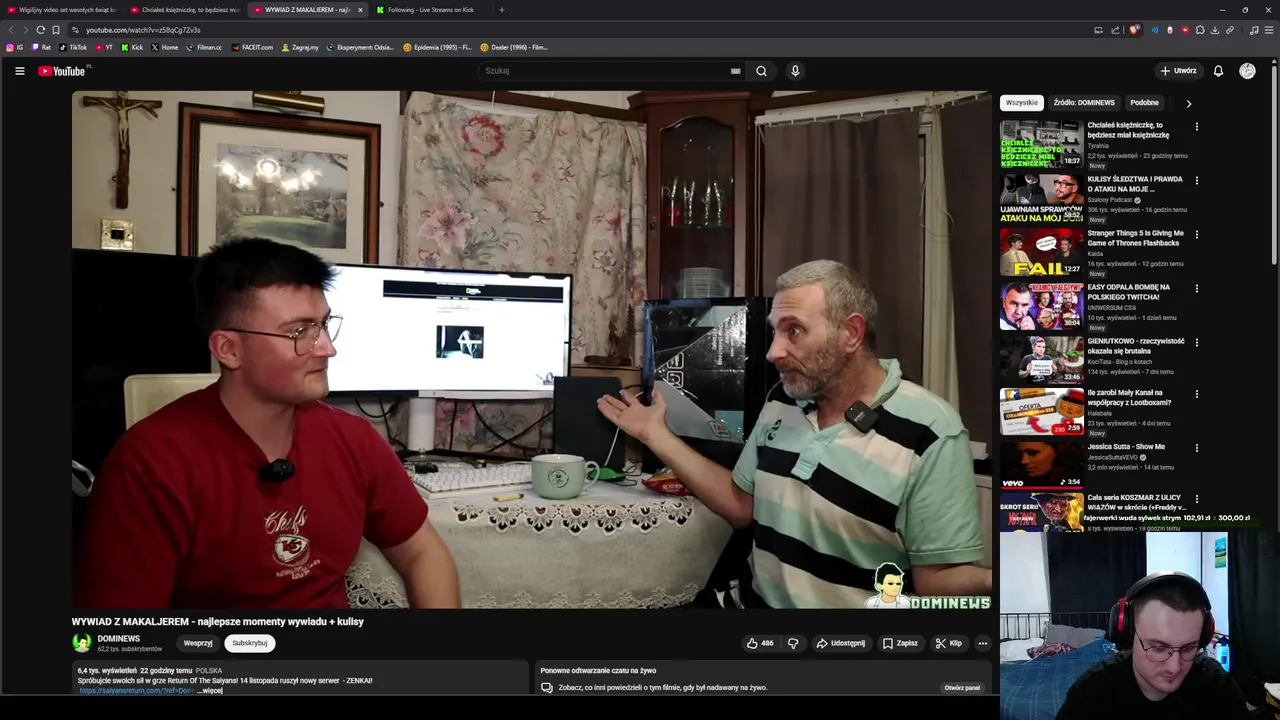Click the search magnifier button
The height and width of the screenshot is (720, 1280).
[x=761, y=71]
